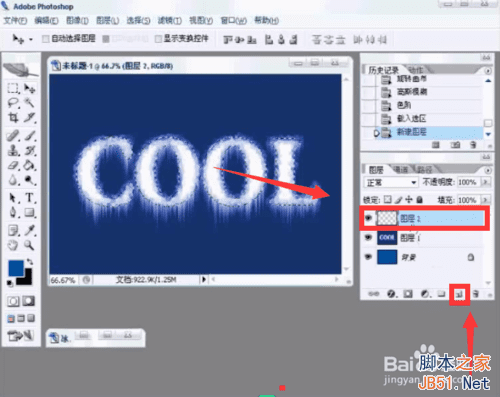500x397 pixels.
Task: Click the foreground blue color swatch
Action: (x=15, y=267)
